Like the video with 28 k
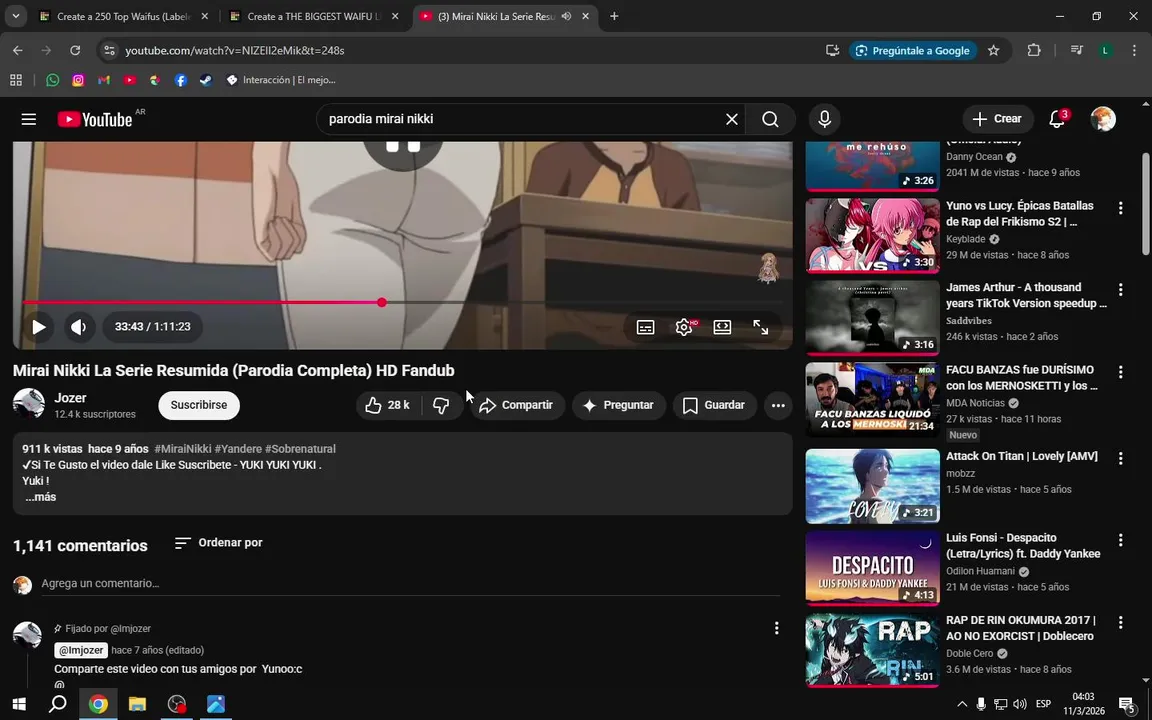Screen dimensions: 1152x720 [x=389, y=405]
